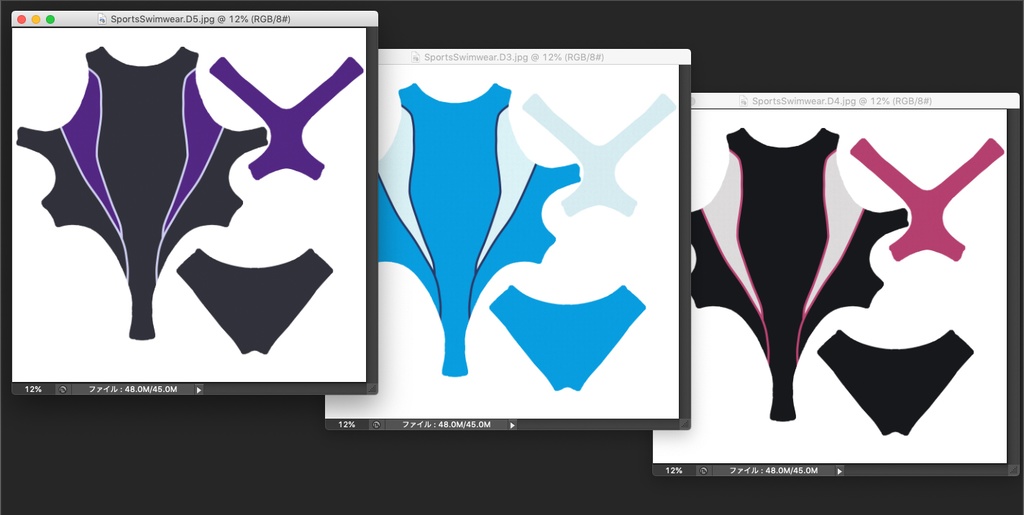Click the blue brief piece in D3
The image size is (1024, 515).
(x=568, y=339)
